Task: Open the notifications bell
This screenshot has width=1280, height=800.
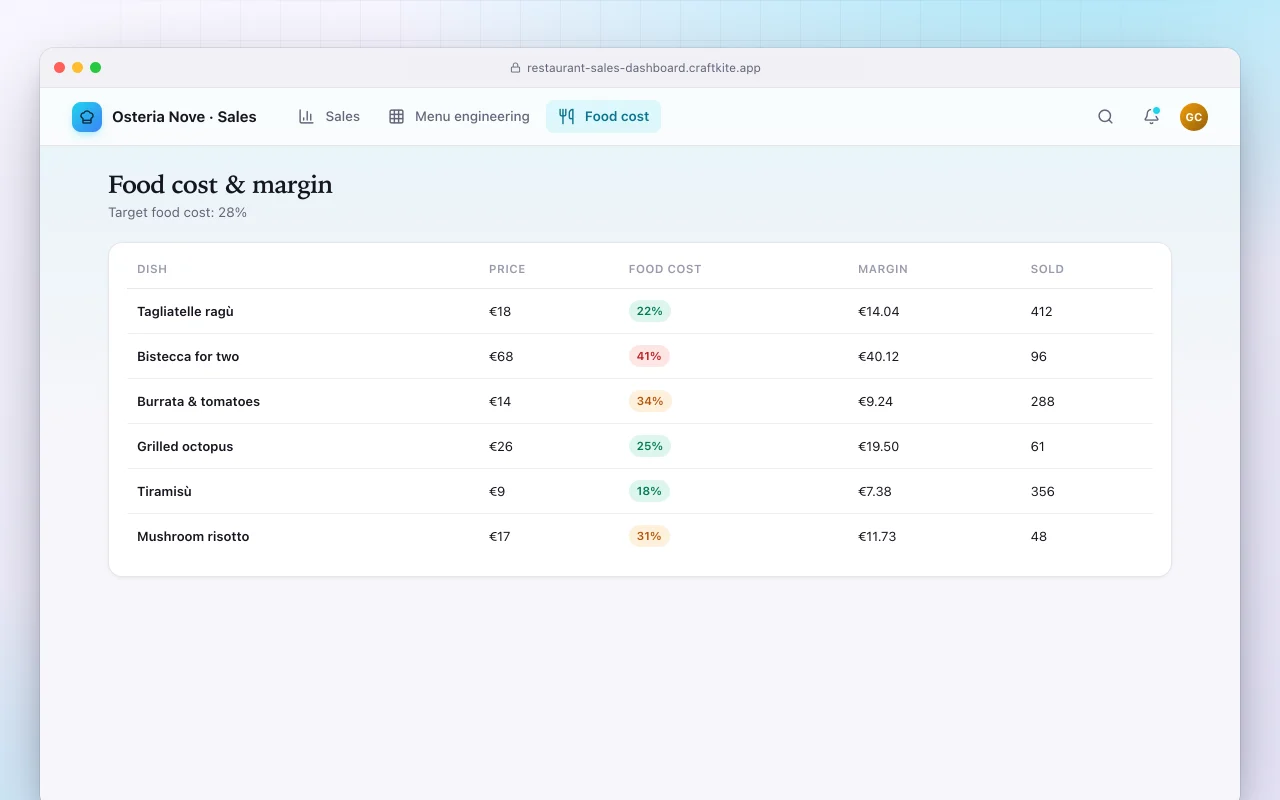Action: 1151,117
